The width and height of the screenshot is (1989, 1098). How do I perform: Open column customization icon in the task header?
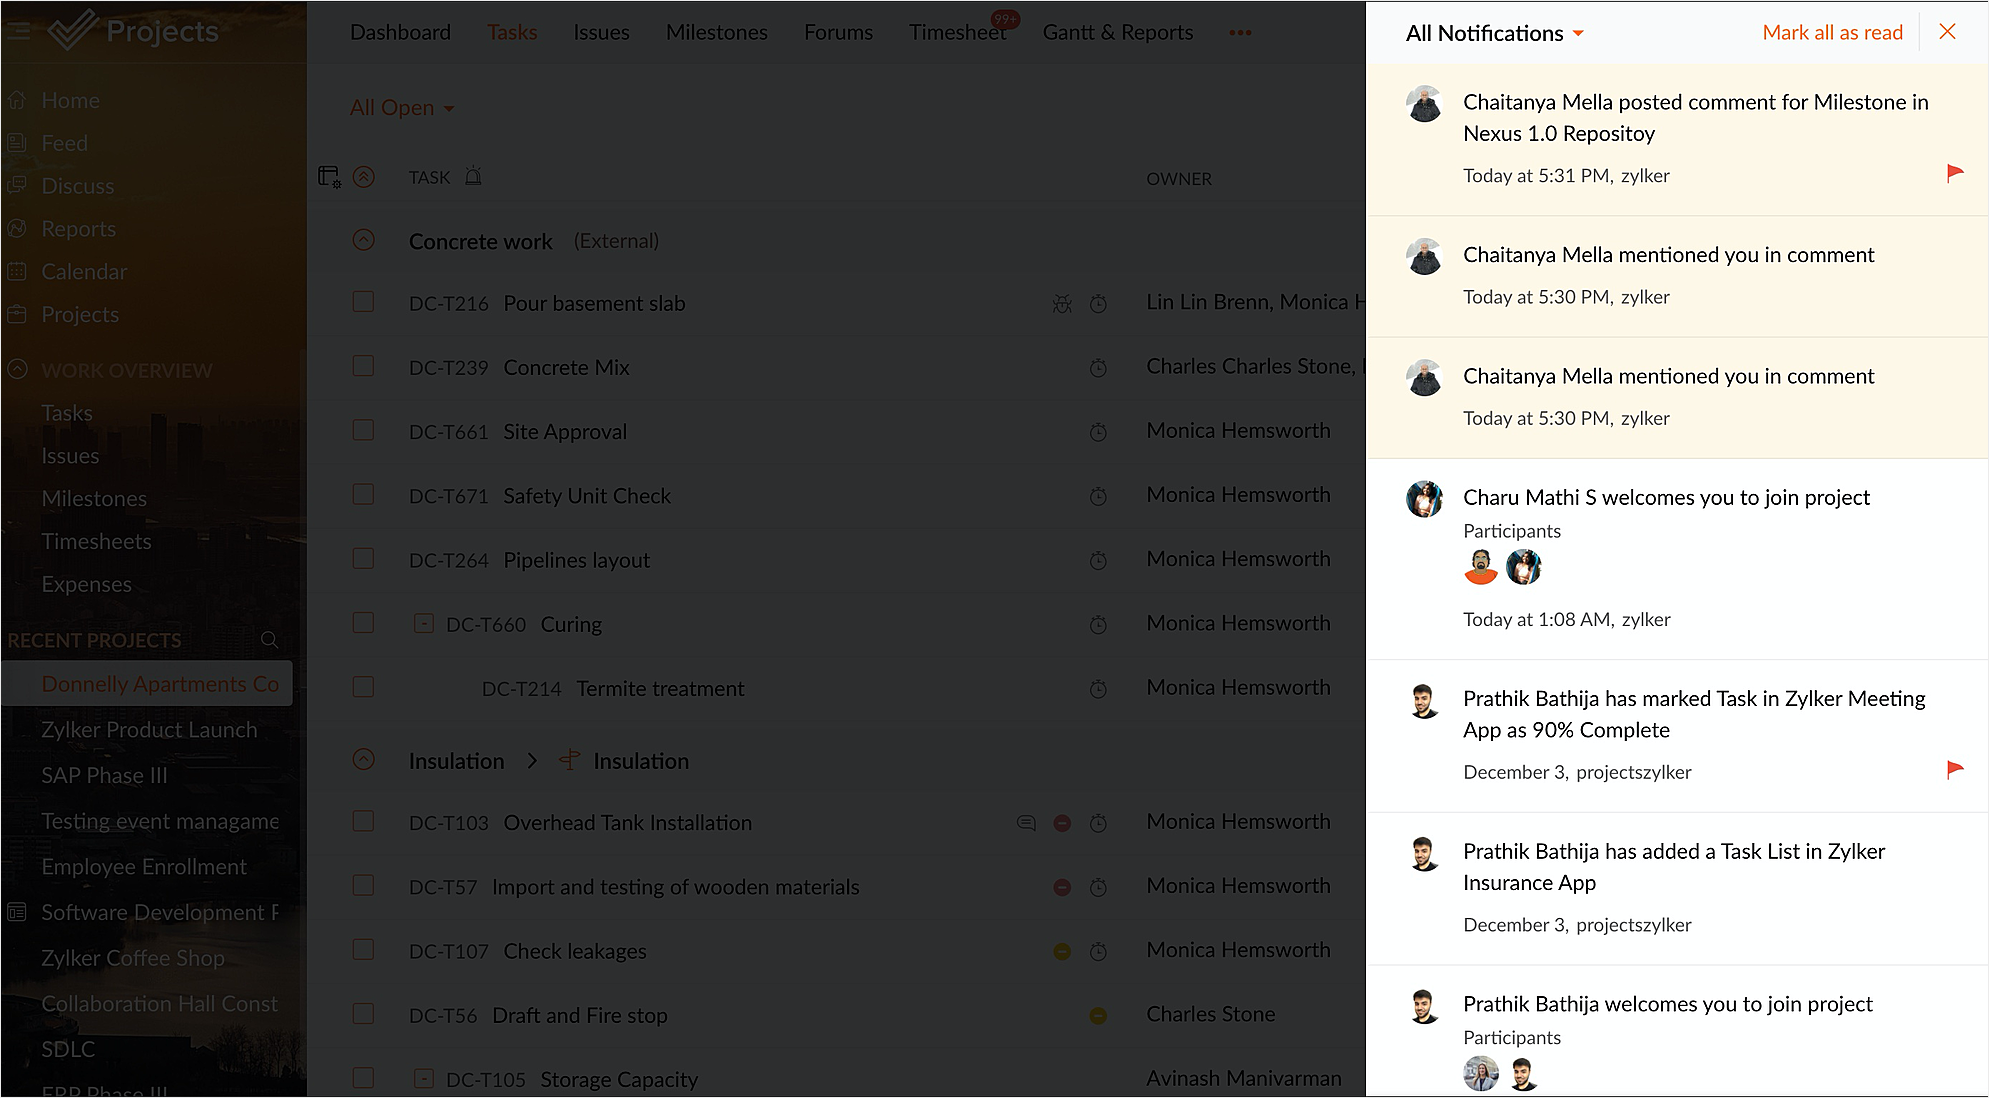[x=329, y=177]
